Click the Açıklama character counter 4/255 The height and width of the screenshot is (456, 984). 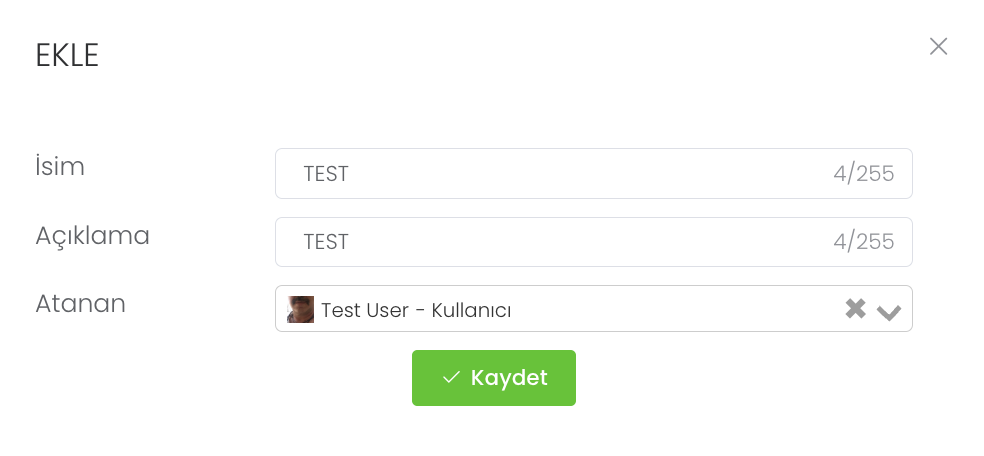[863, 242]
